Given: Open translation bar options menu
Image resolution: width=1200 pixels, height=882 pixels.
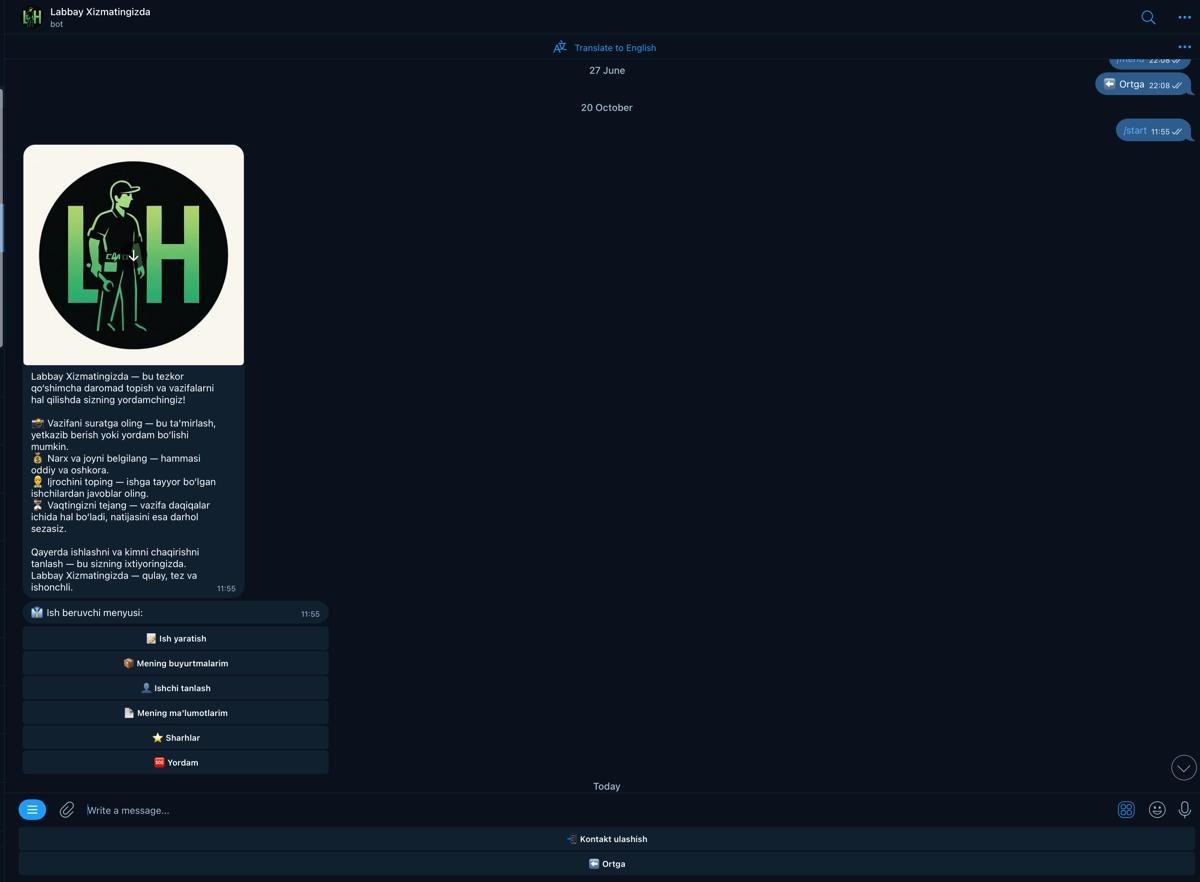Looking at the screenshot, I should click(1184, 47).
